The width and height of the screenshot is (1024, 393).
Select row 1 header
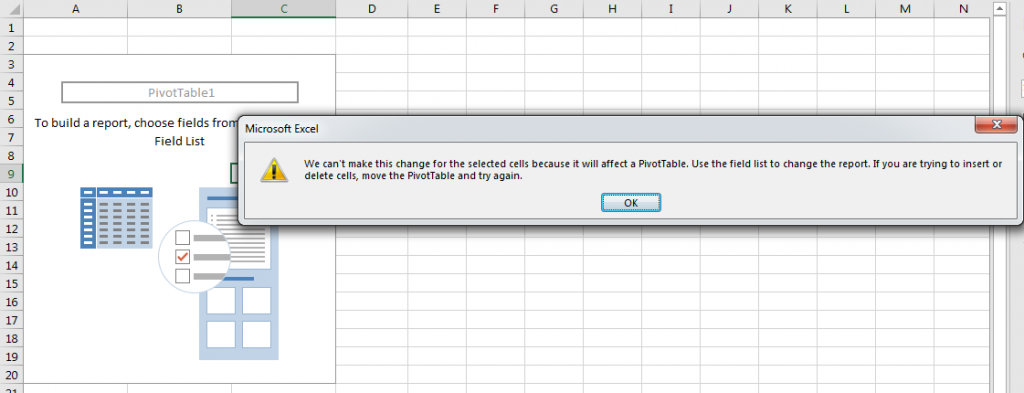tap(11, 27)
